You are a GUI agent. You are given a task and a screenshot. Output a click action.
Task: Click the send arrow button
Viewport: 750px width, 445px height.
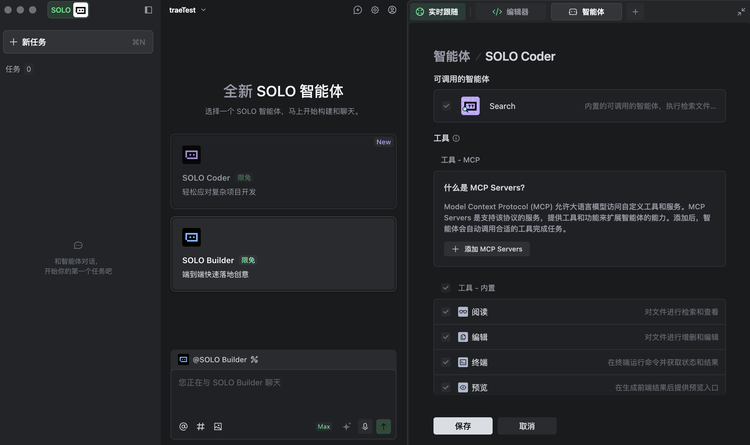[384, 426]
